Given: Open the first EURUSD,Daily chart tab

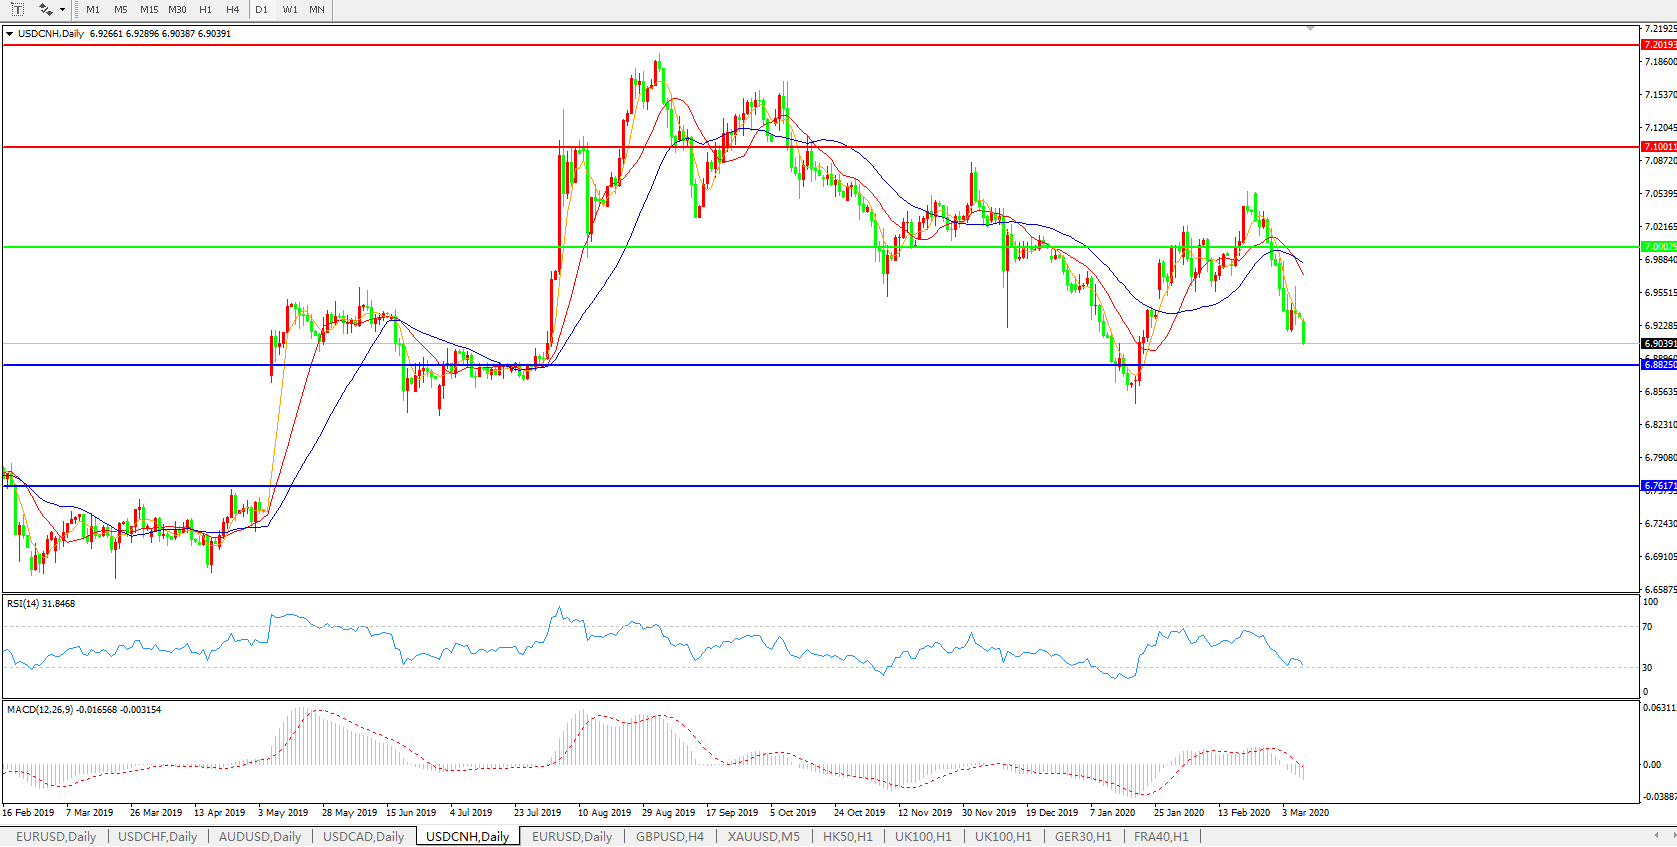Looking at the screenshot, I should (56, 836).
